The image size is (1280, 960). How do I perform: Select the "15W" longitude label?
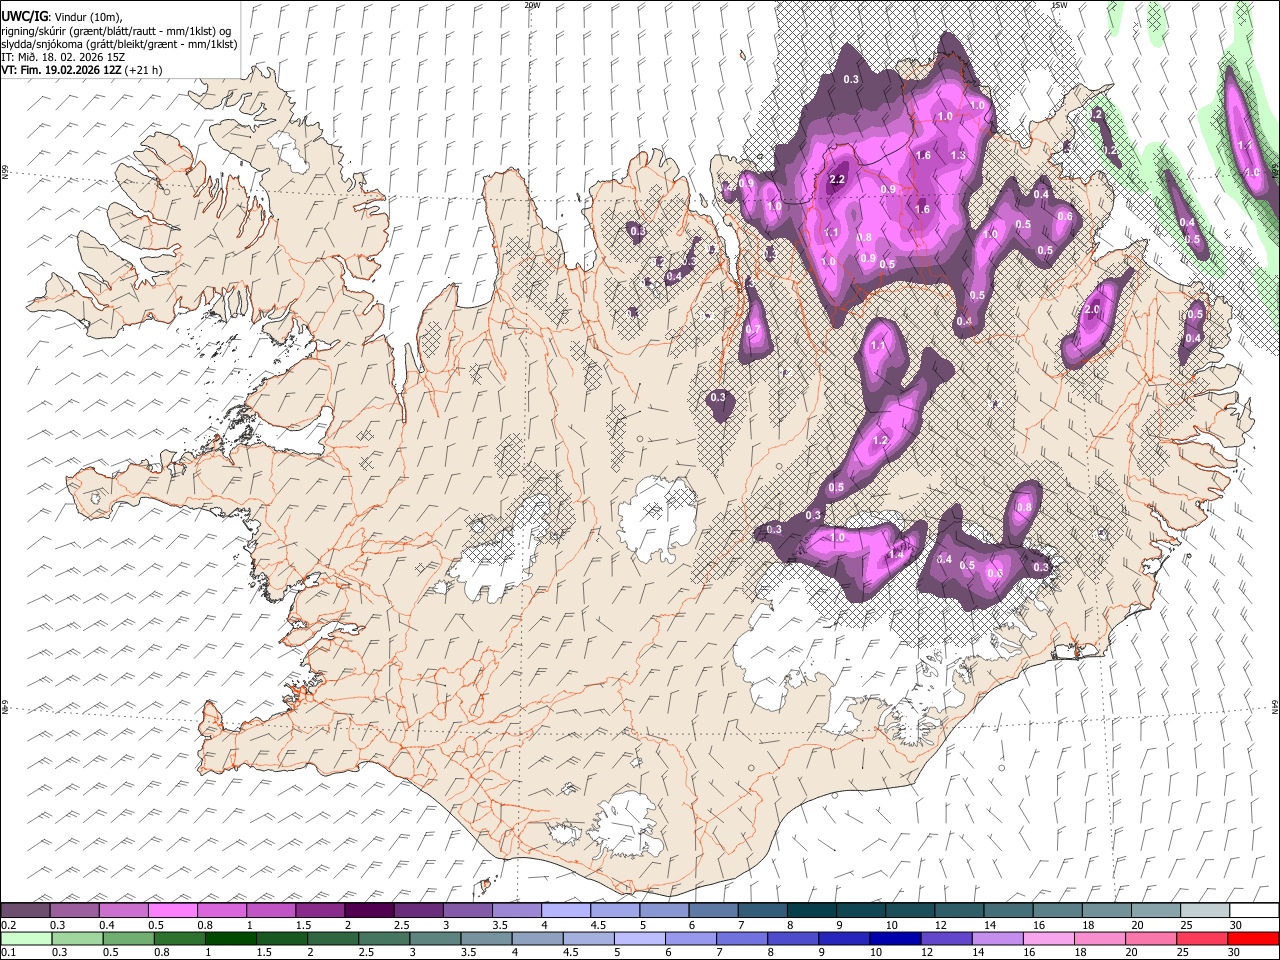point(1059,5)
